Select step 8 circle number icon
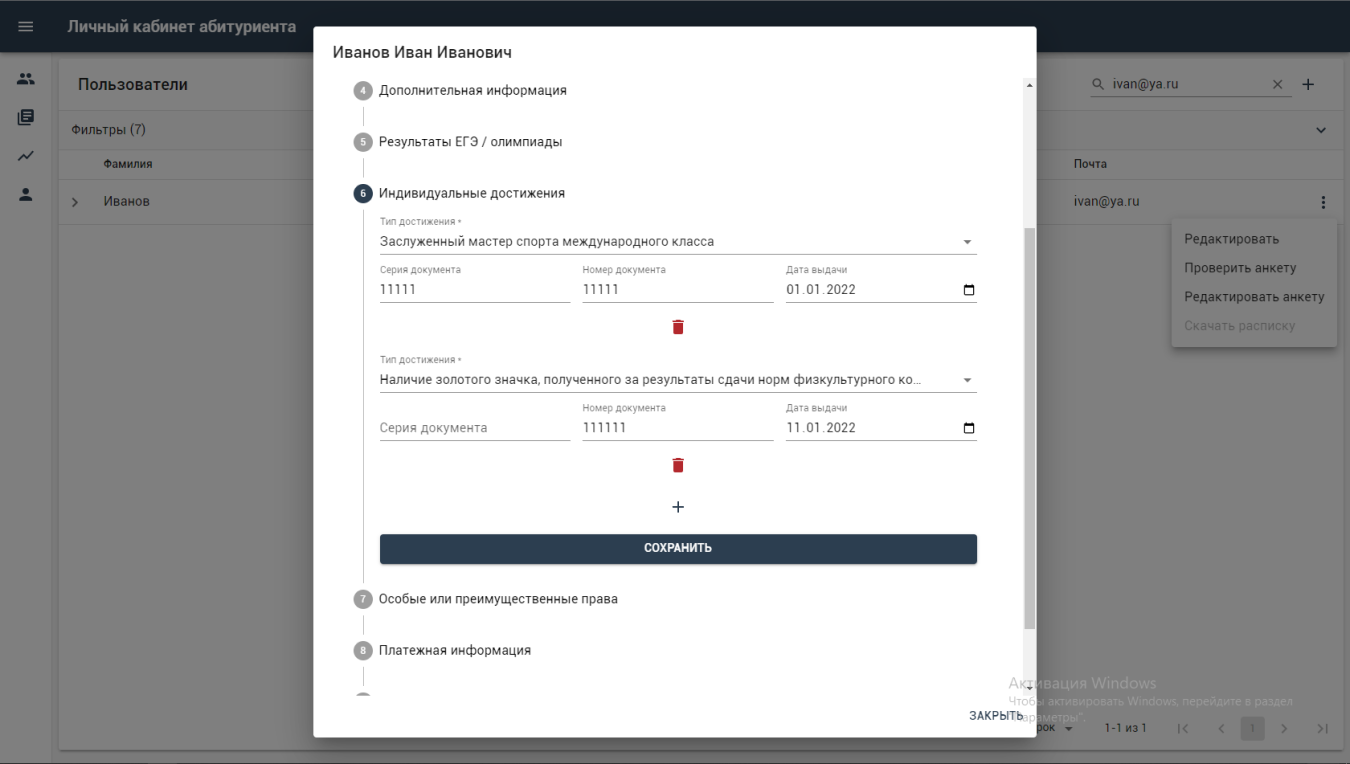Viewport: 1350px width, 764px height. [x=363, y=651]
